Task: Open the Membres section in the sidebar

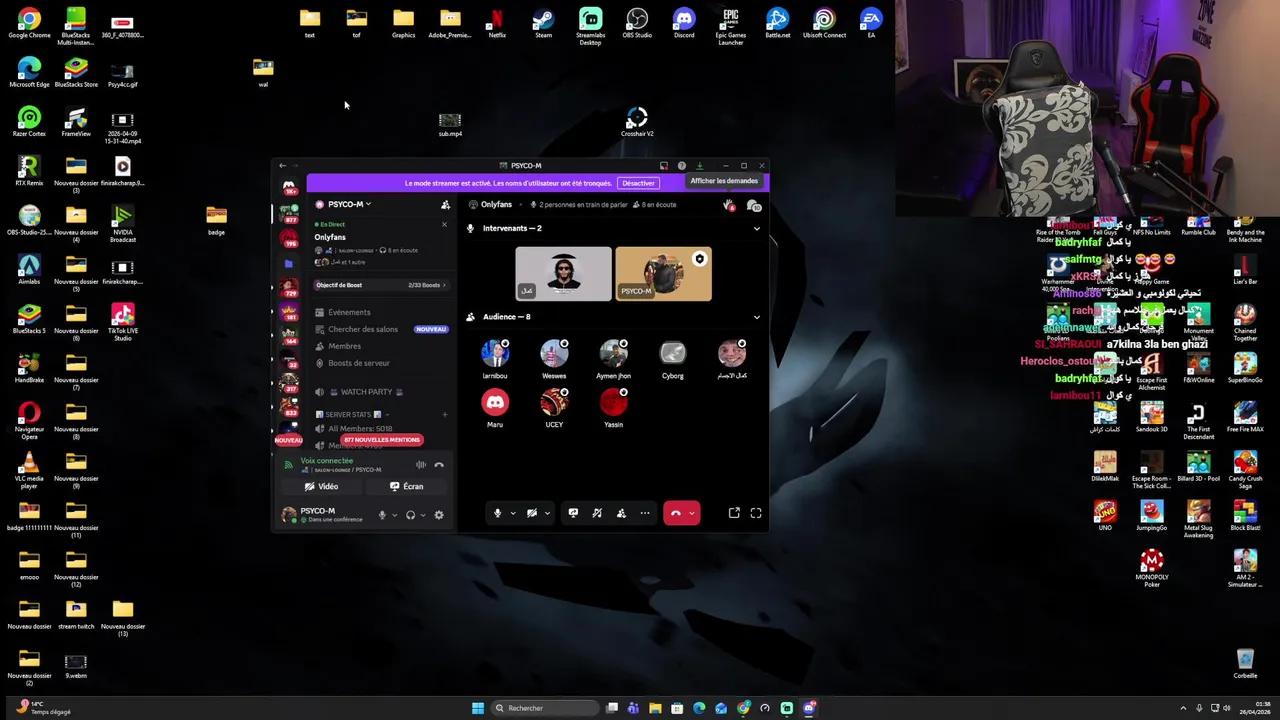Action: coord(344,345)
